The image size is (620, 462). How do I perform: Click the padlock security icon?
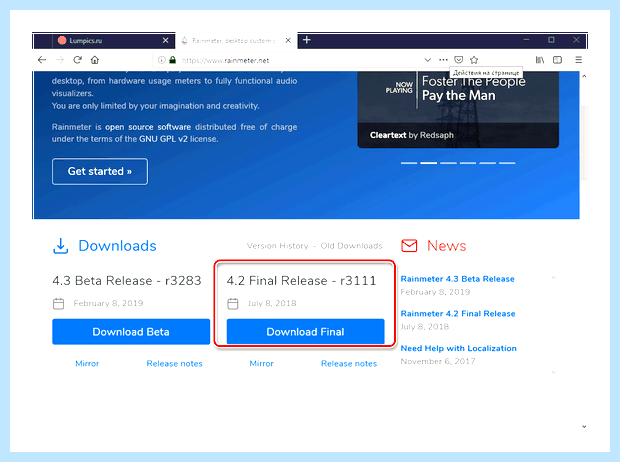(172, 60)
